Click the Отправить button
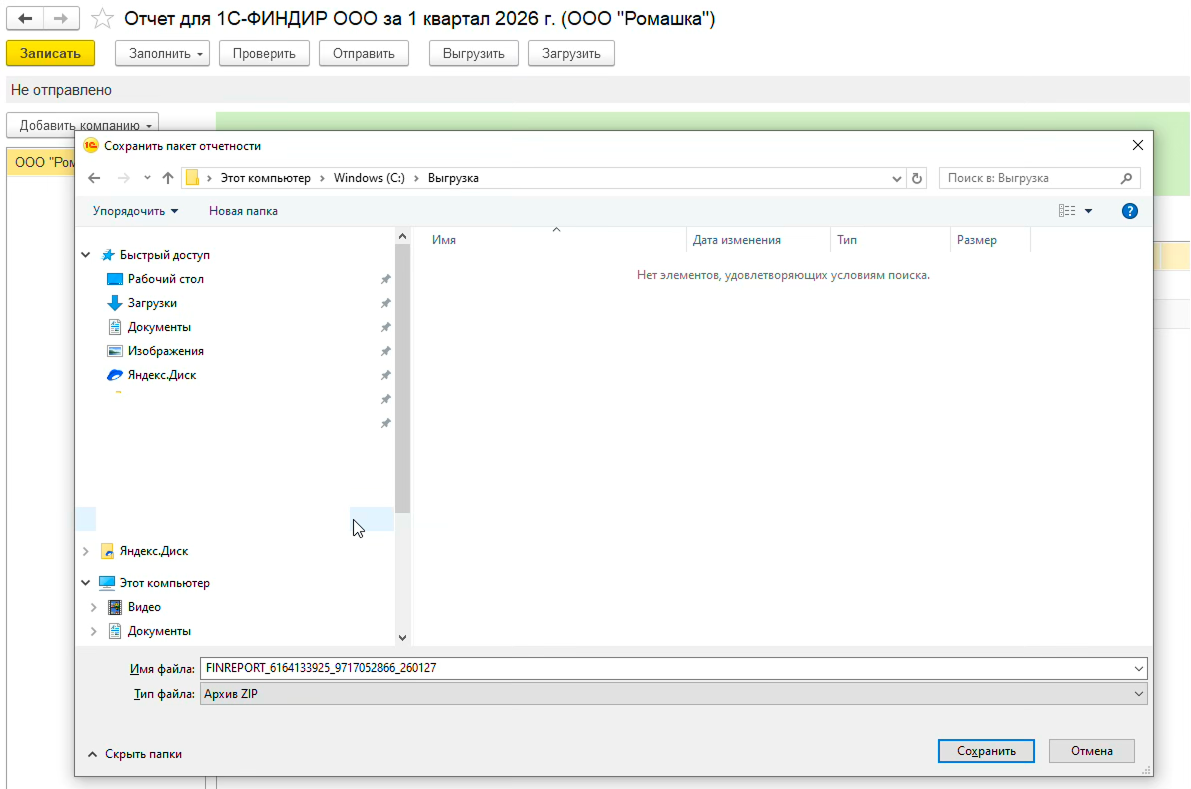1191x789 pixels. point(364,54)
